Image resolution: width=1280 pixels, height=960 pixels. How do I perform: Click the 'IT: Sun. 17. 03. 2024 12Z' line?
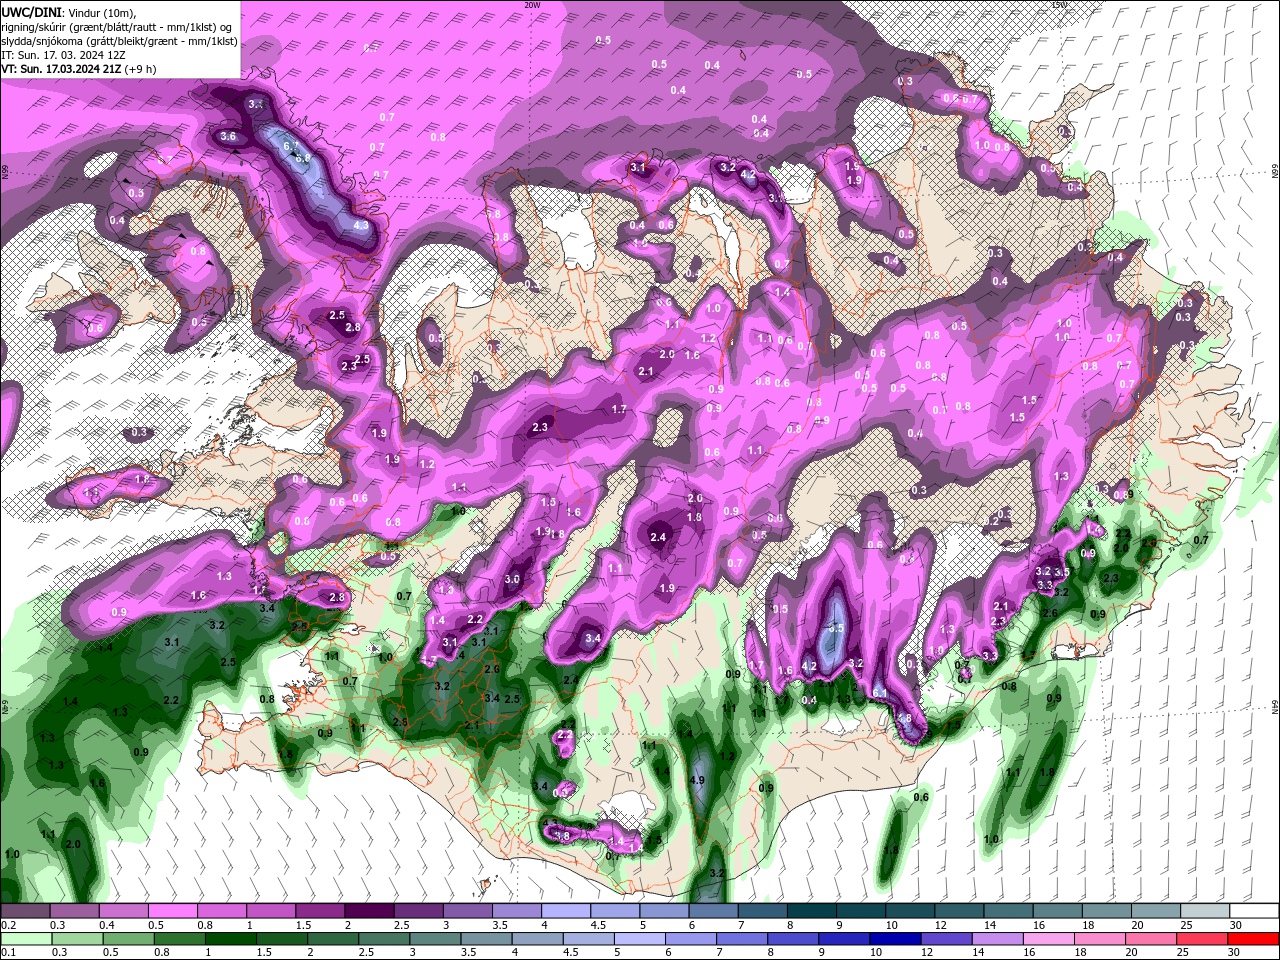tap(63, 55)
